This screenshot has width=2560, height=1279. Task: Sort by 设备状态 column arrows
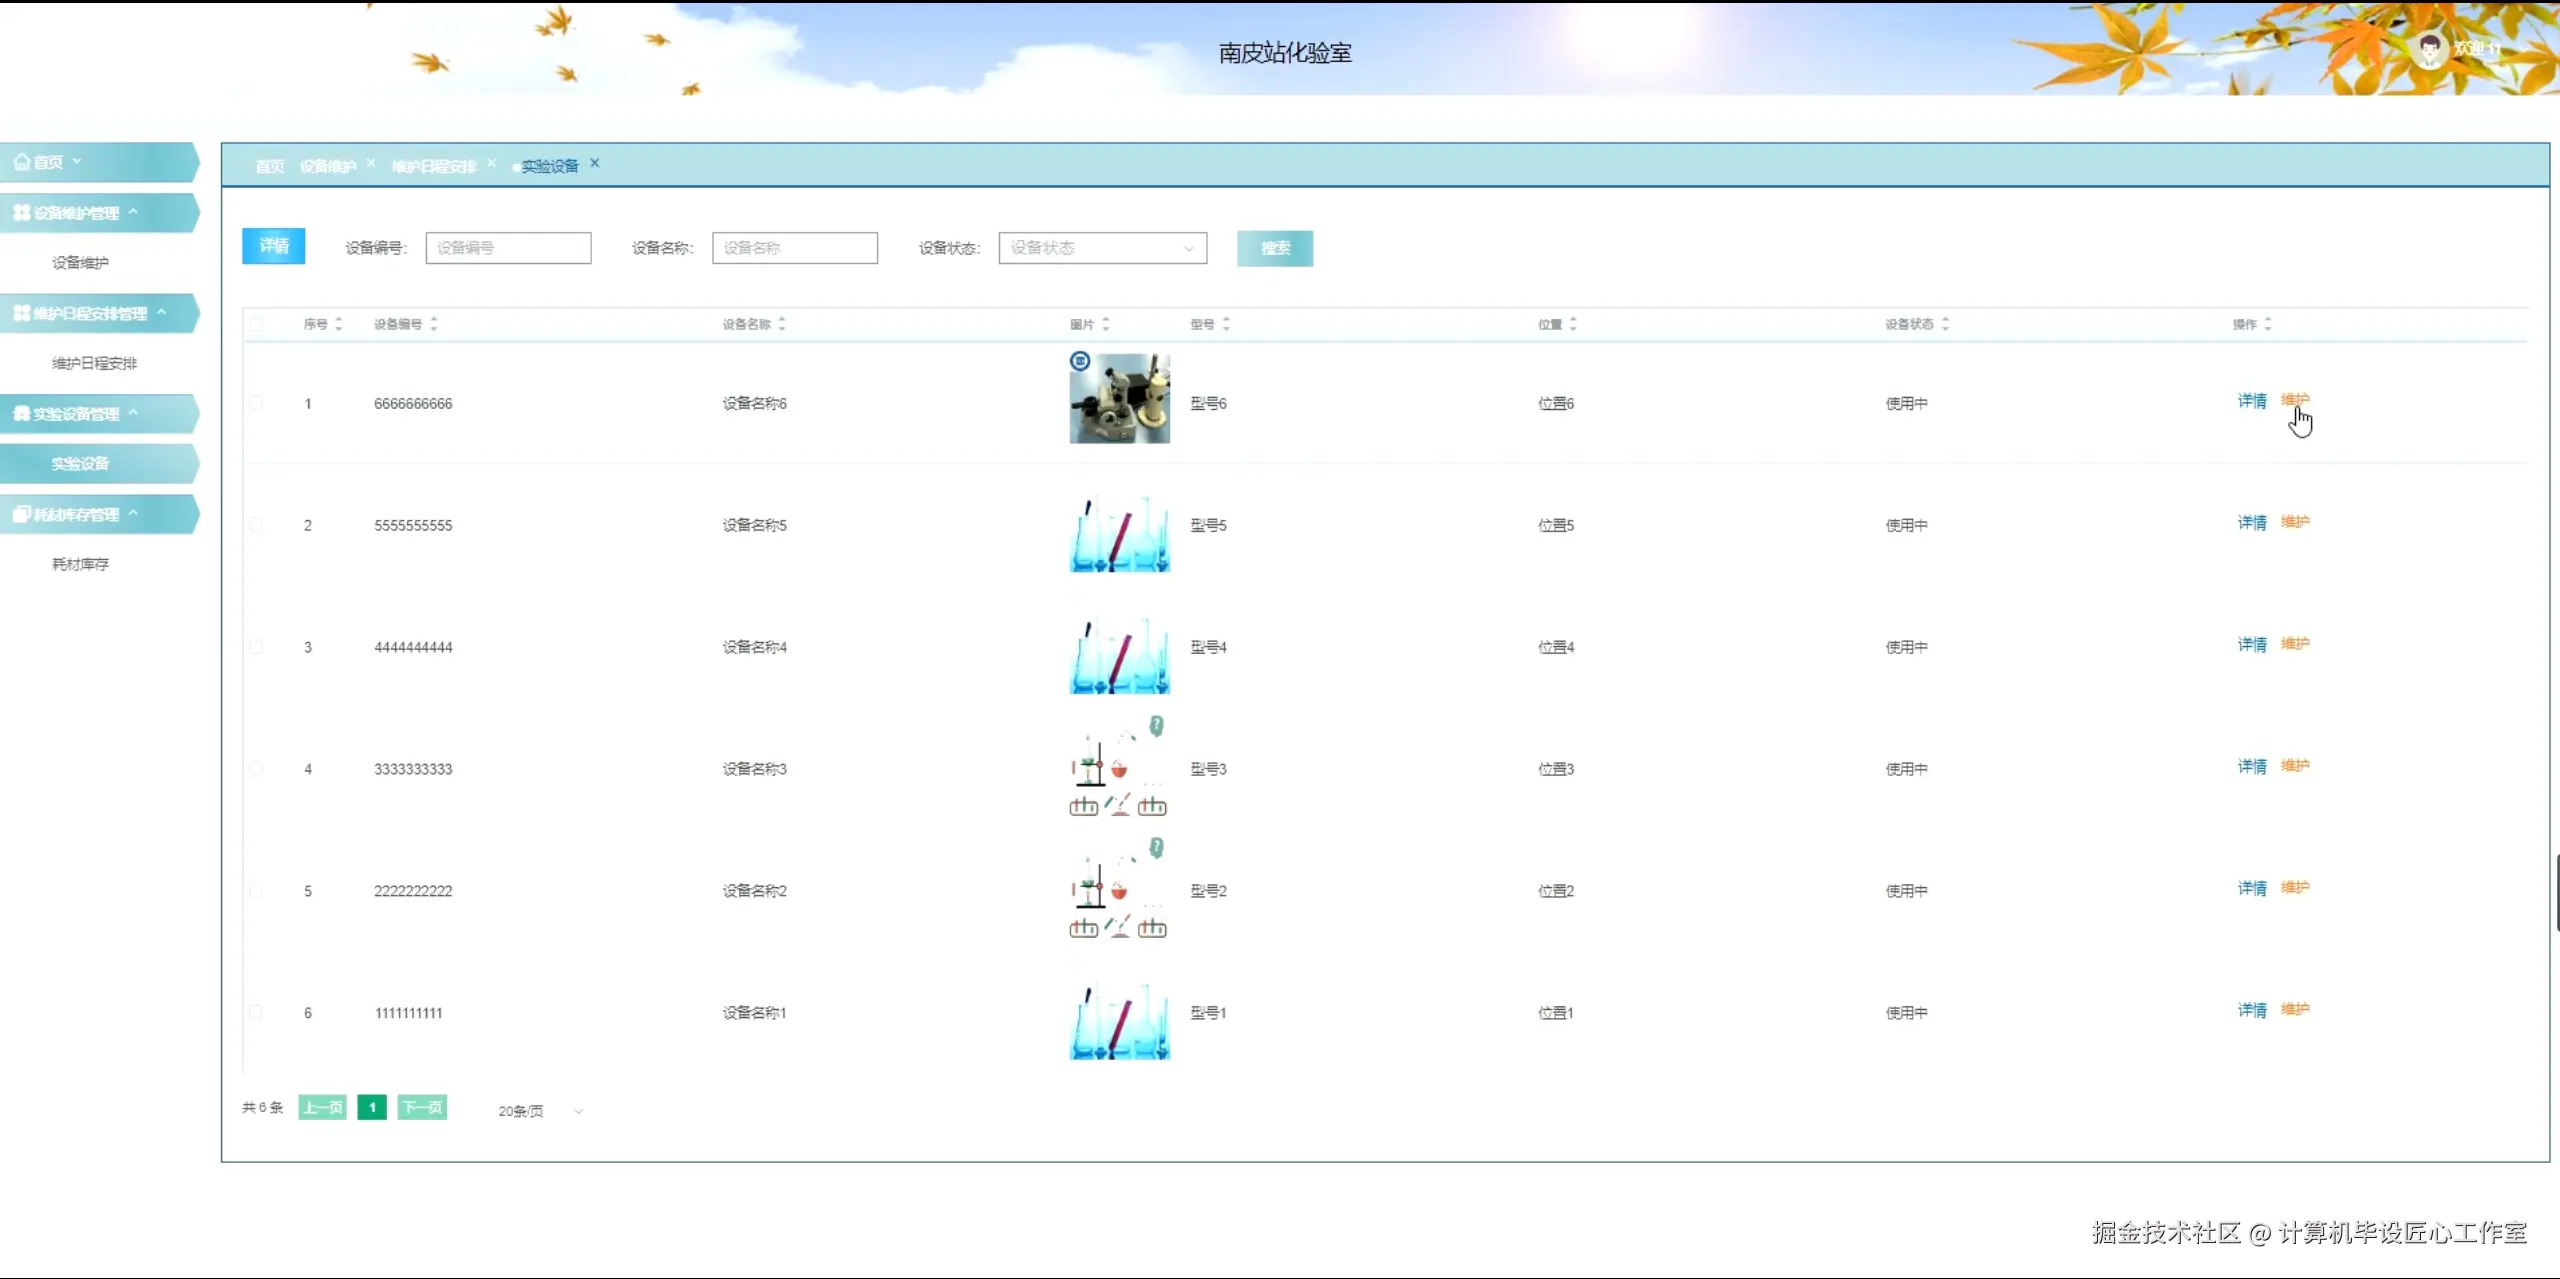pyautogui.click(x=1945, y=324)
